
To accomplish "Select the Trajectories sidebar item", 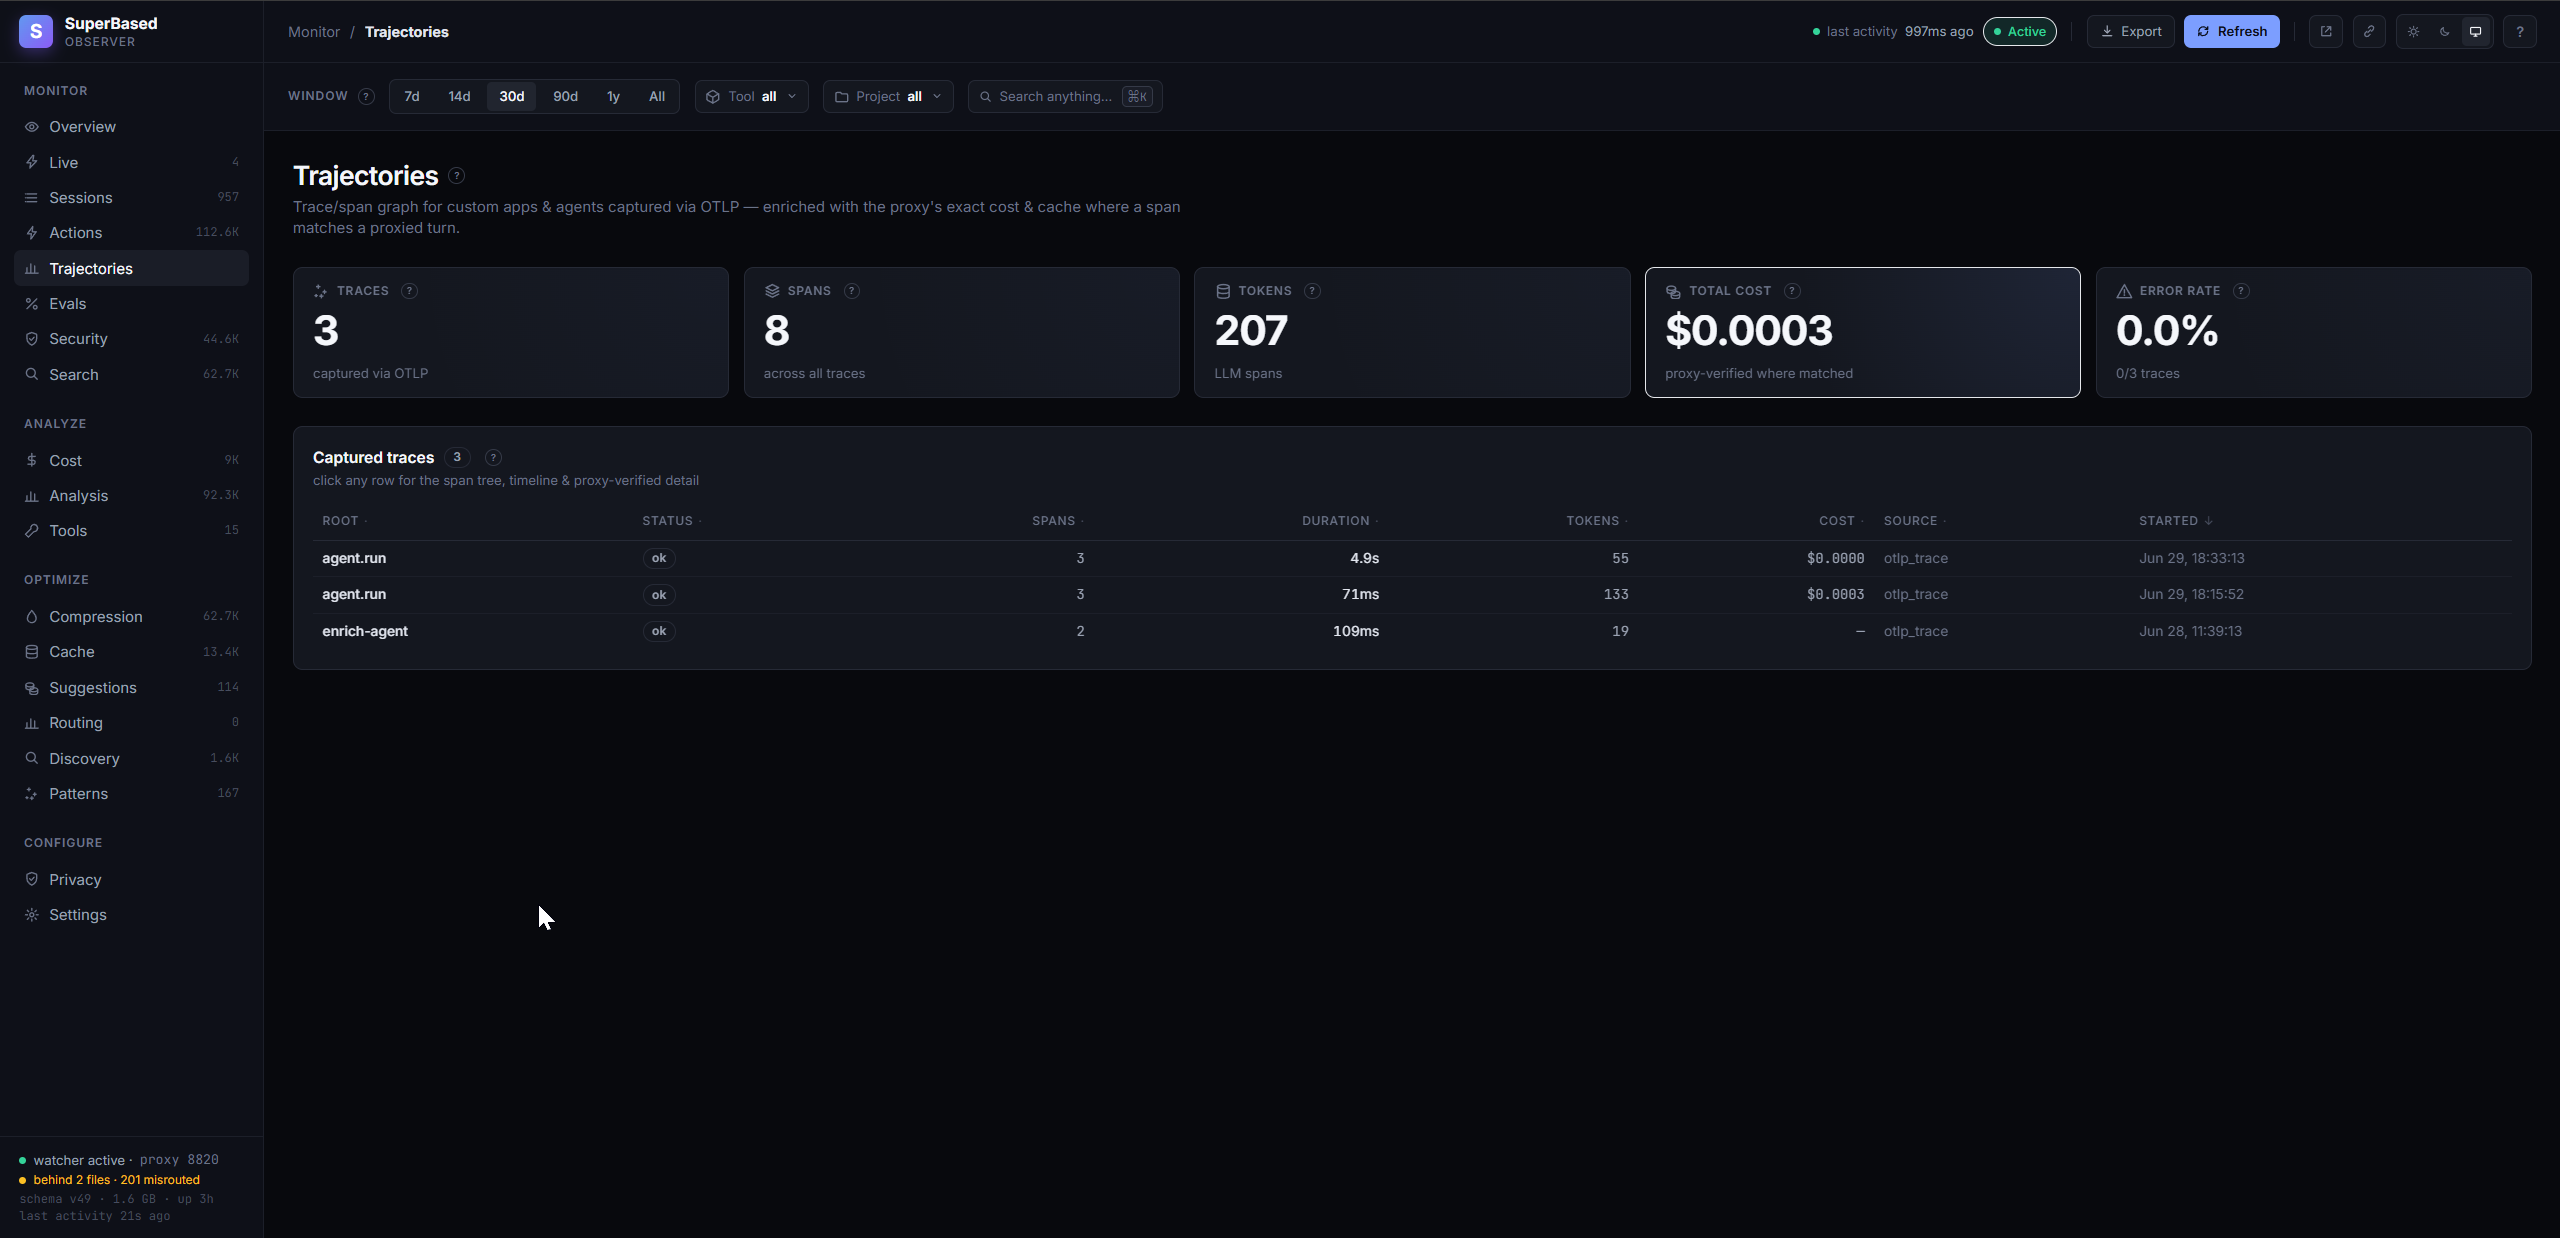I will click(x=131, y=269).
